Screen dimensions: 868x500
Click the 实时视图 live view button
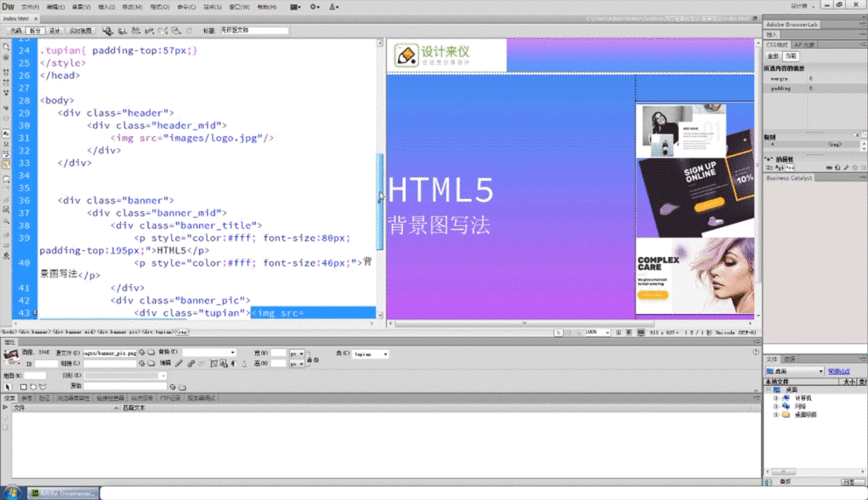point(81,31)
